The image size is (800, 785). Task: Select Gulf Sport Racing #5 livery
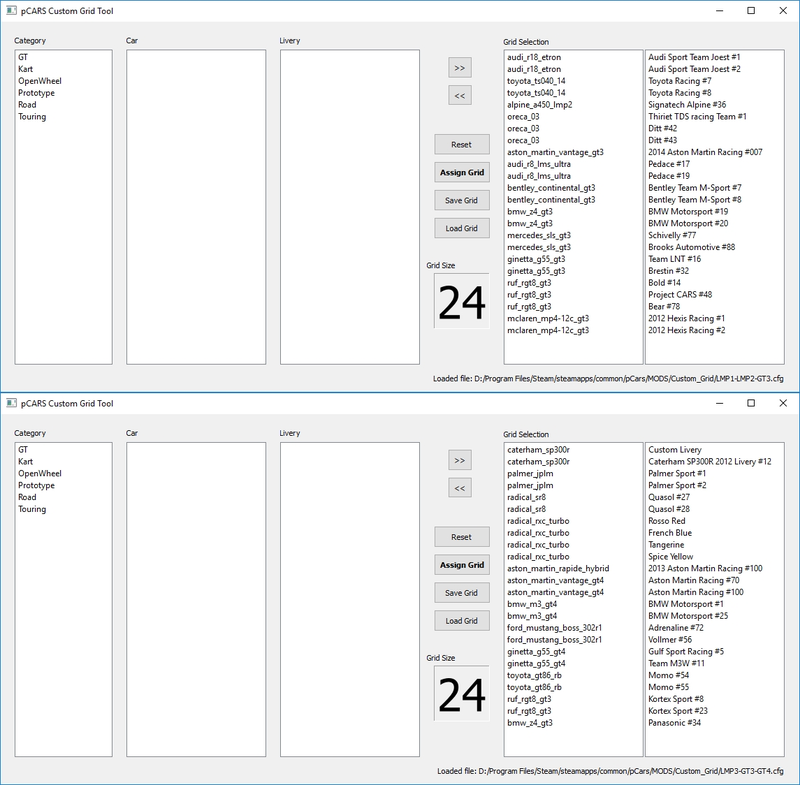(686, 651)
